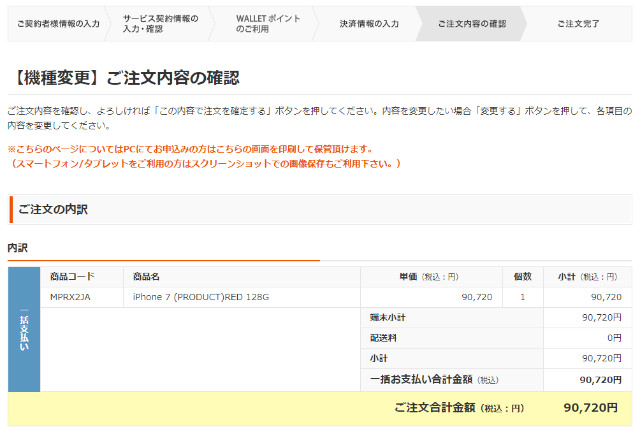The image size is (640, 434).
Task: Click the 端末小計 label
Action: (387, 318)
